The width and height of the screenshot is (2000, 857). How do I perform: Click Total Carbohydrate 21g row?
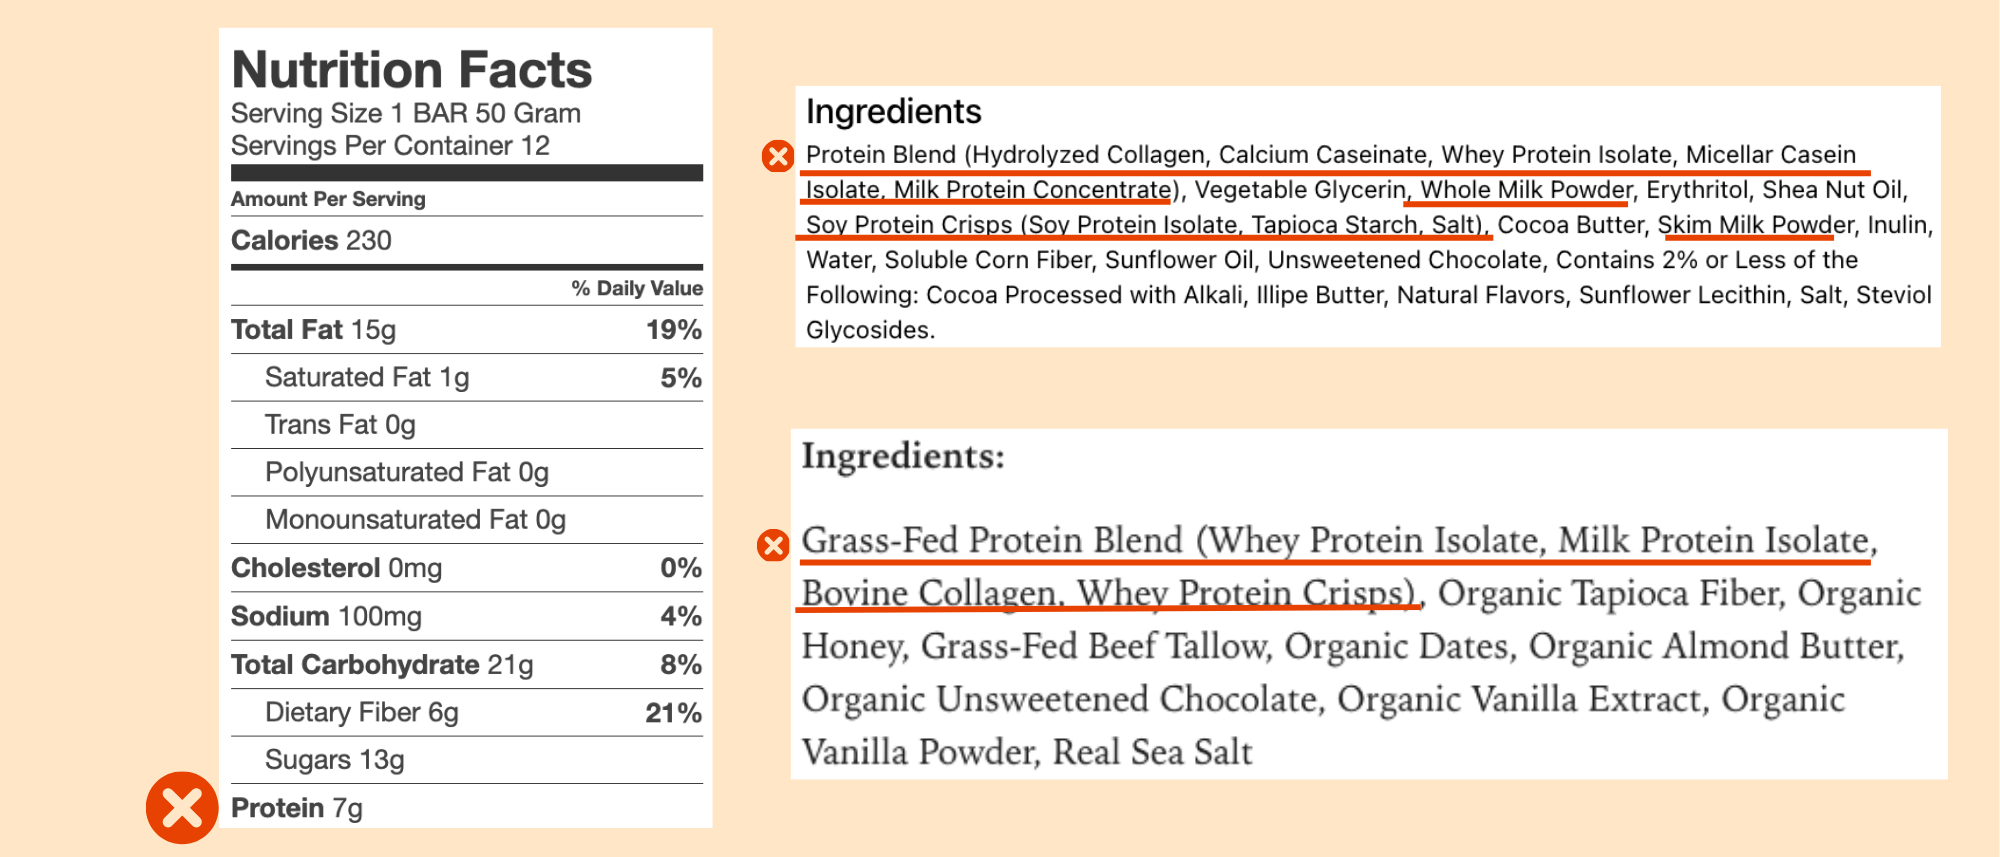click(467, 665)
